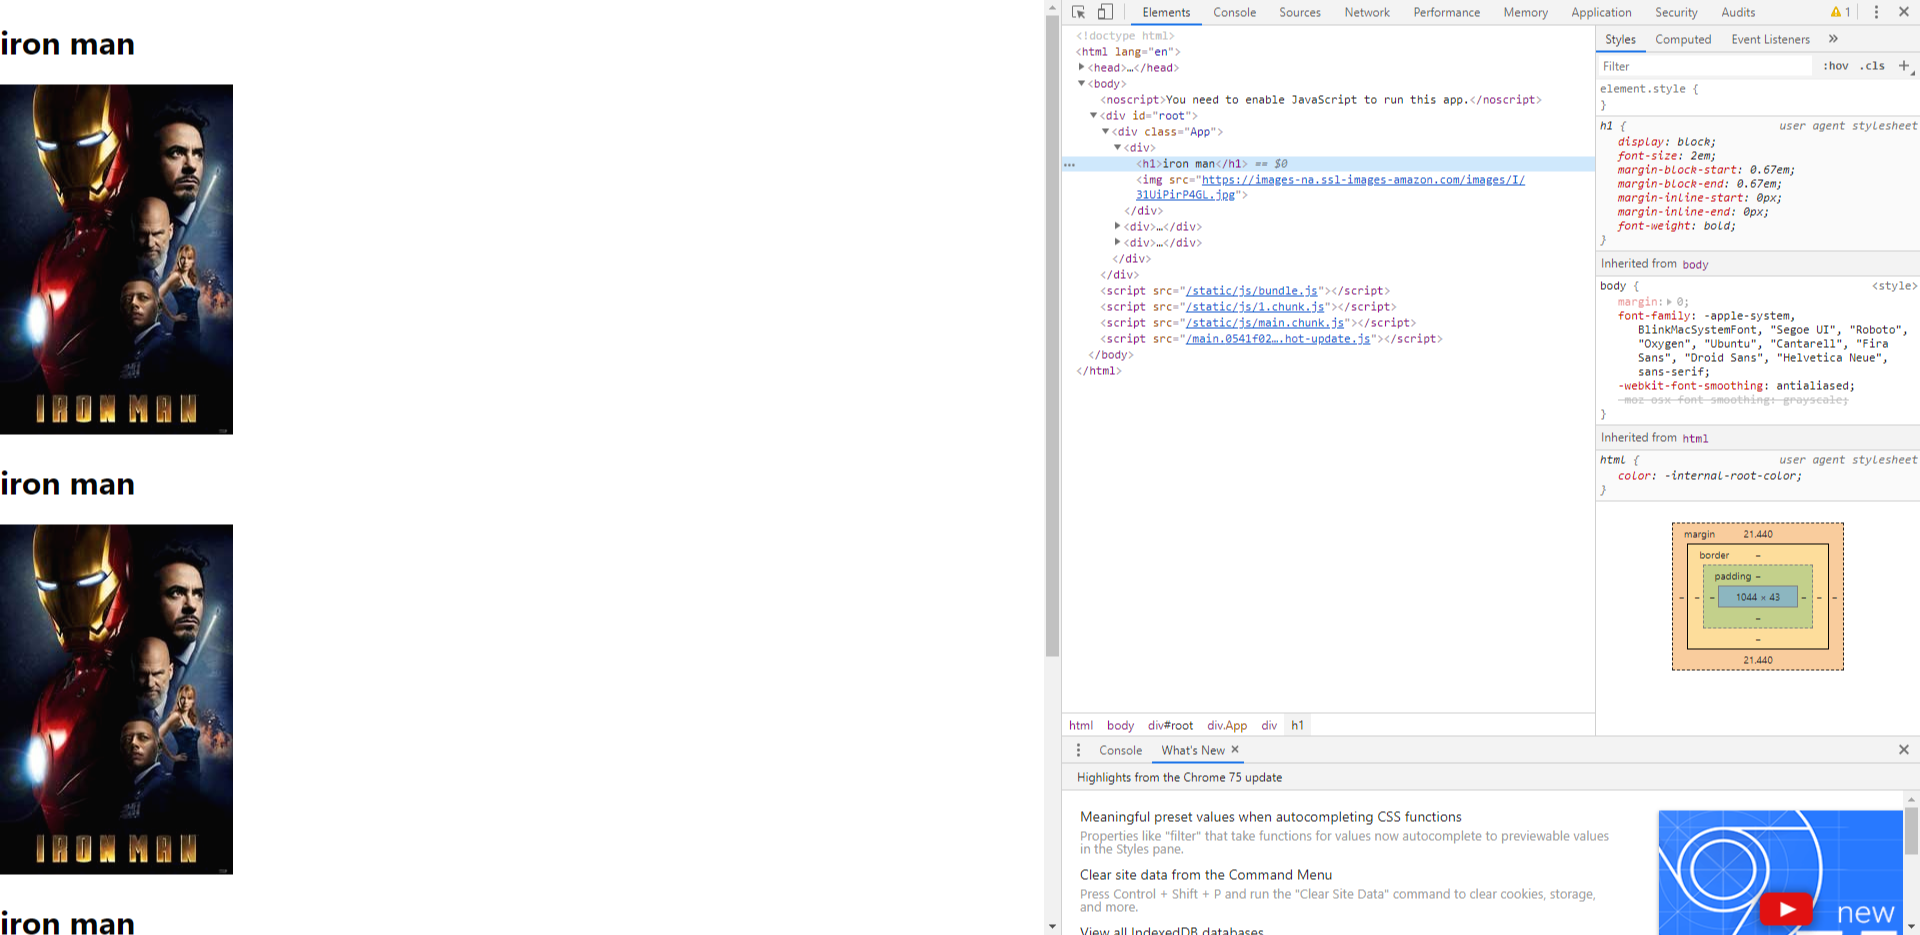Select the What's New drawer tab
The image size is (1920, 935).
pos(1192,750)
